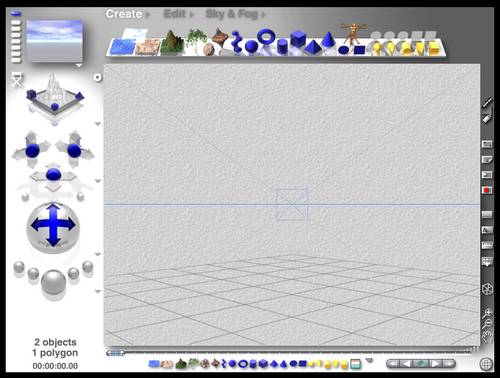Open the selection palette dropdown triangle
The width and height of the screenshot is (500, 378).
pos(369,361)
